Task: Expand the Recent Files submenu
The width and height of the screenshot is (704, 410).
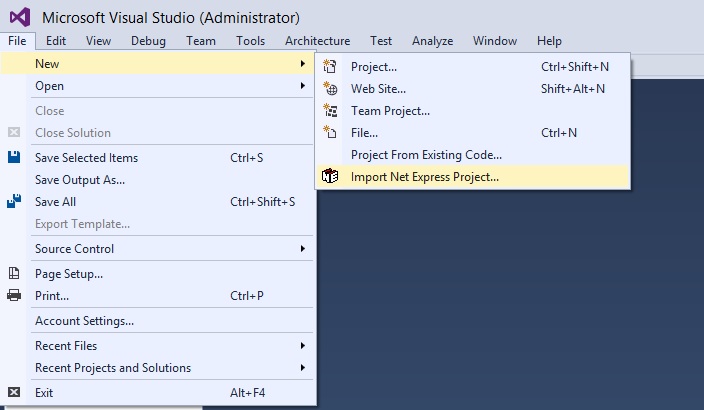Action: tap(302, 346)
